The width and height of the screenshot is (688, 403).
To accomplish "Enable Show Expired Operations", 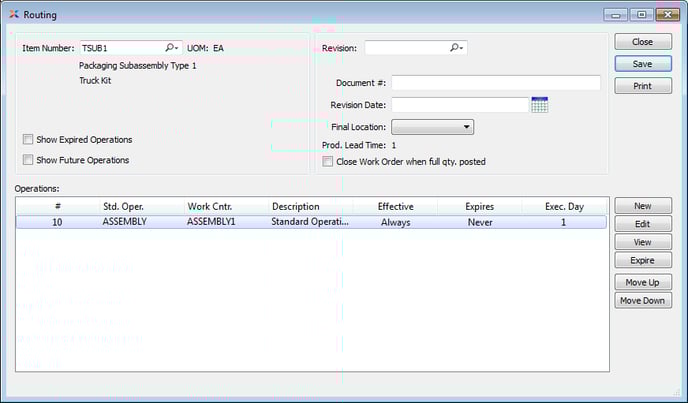I will pyautogui.click(x=28, y=140).
